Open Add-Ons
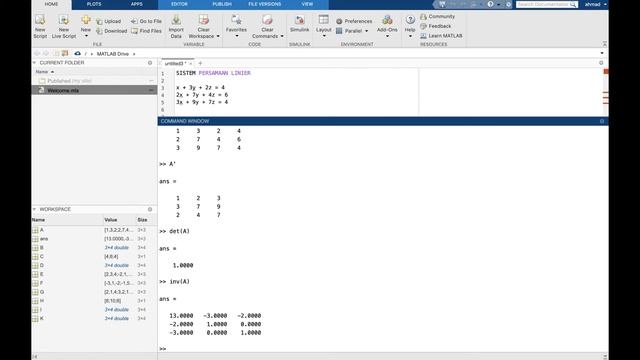The image size is (640, 360). click(387, 27)
